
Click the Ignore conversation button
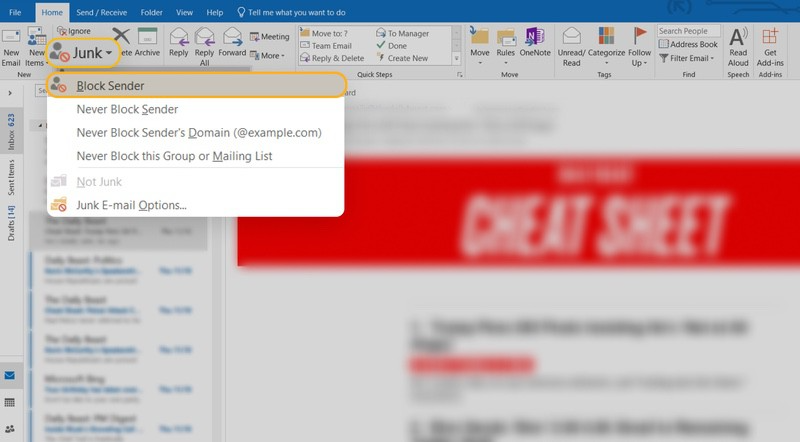point(74,31)
